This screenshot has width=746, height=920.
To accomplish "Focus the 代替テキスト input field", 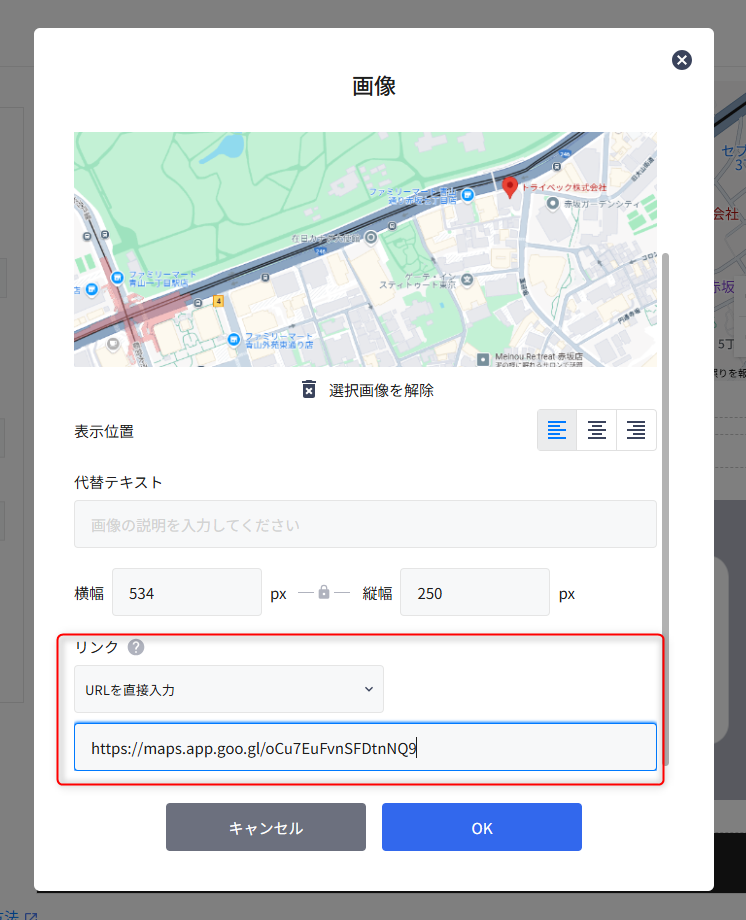I will (x=365, y=524).
